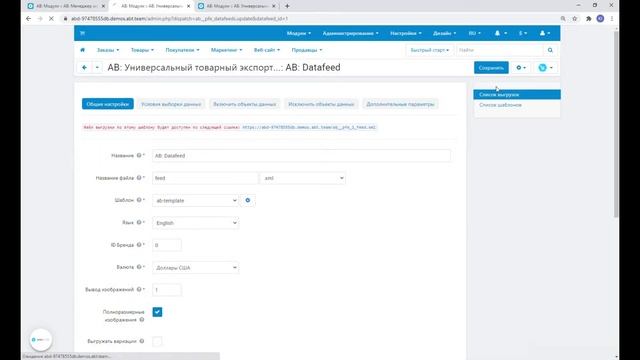Viewport: 640px width, 360px height.
Task: Show help tooltip for Язык
Action: (139, 222)
